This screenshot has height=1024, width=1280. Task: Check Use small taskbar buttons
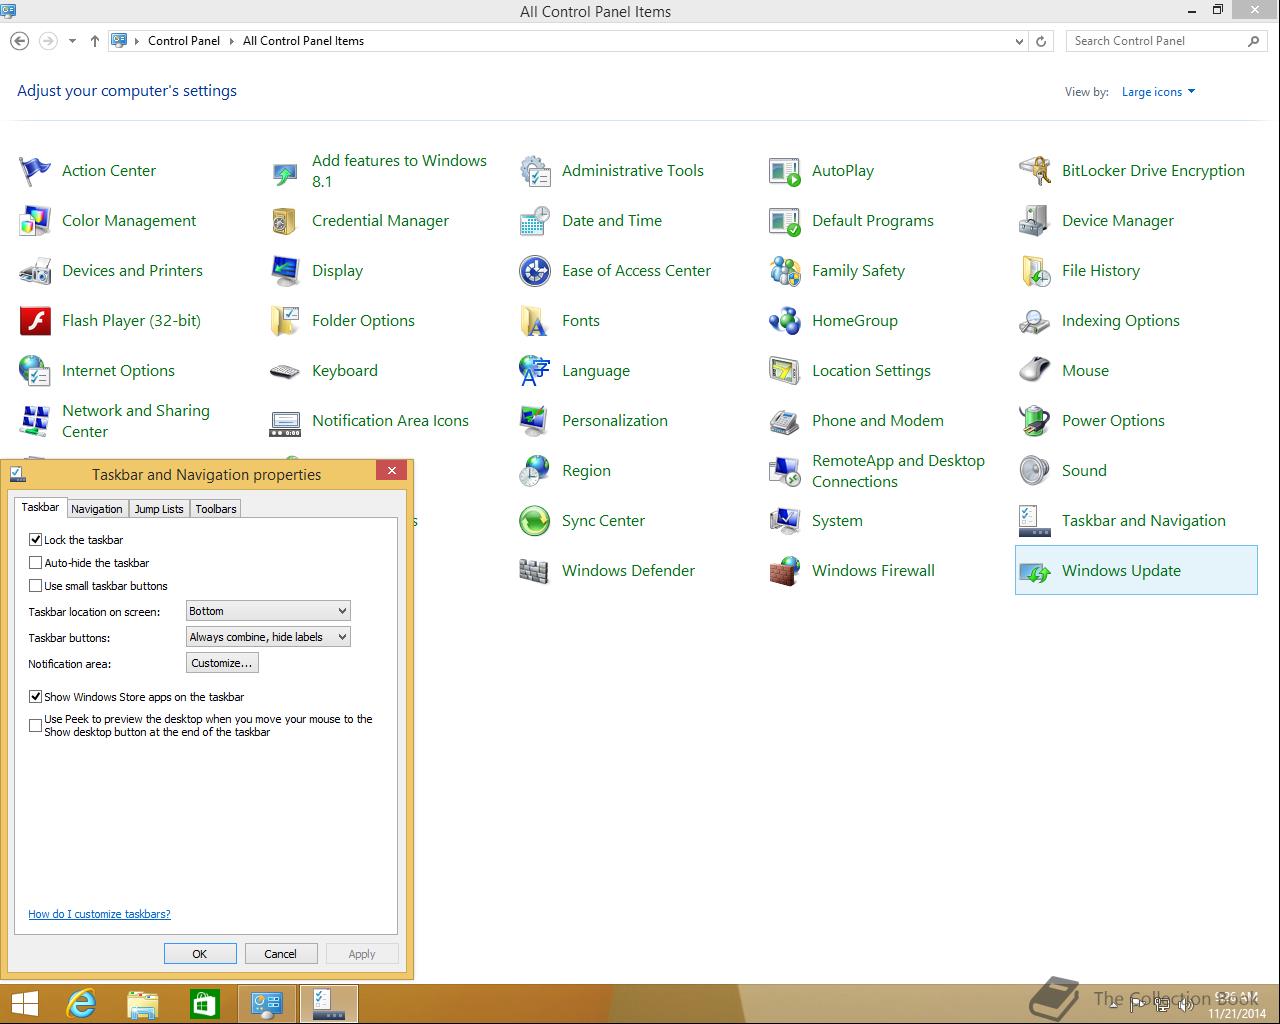(x=36, y=586)
